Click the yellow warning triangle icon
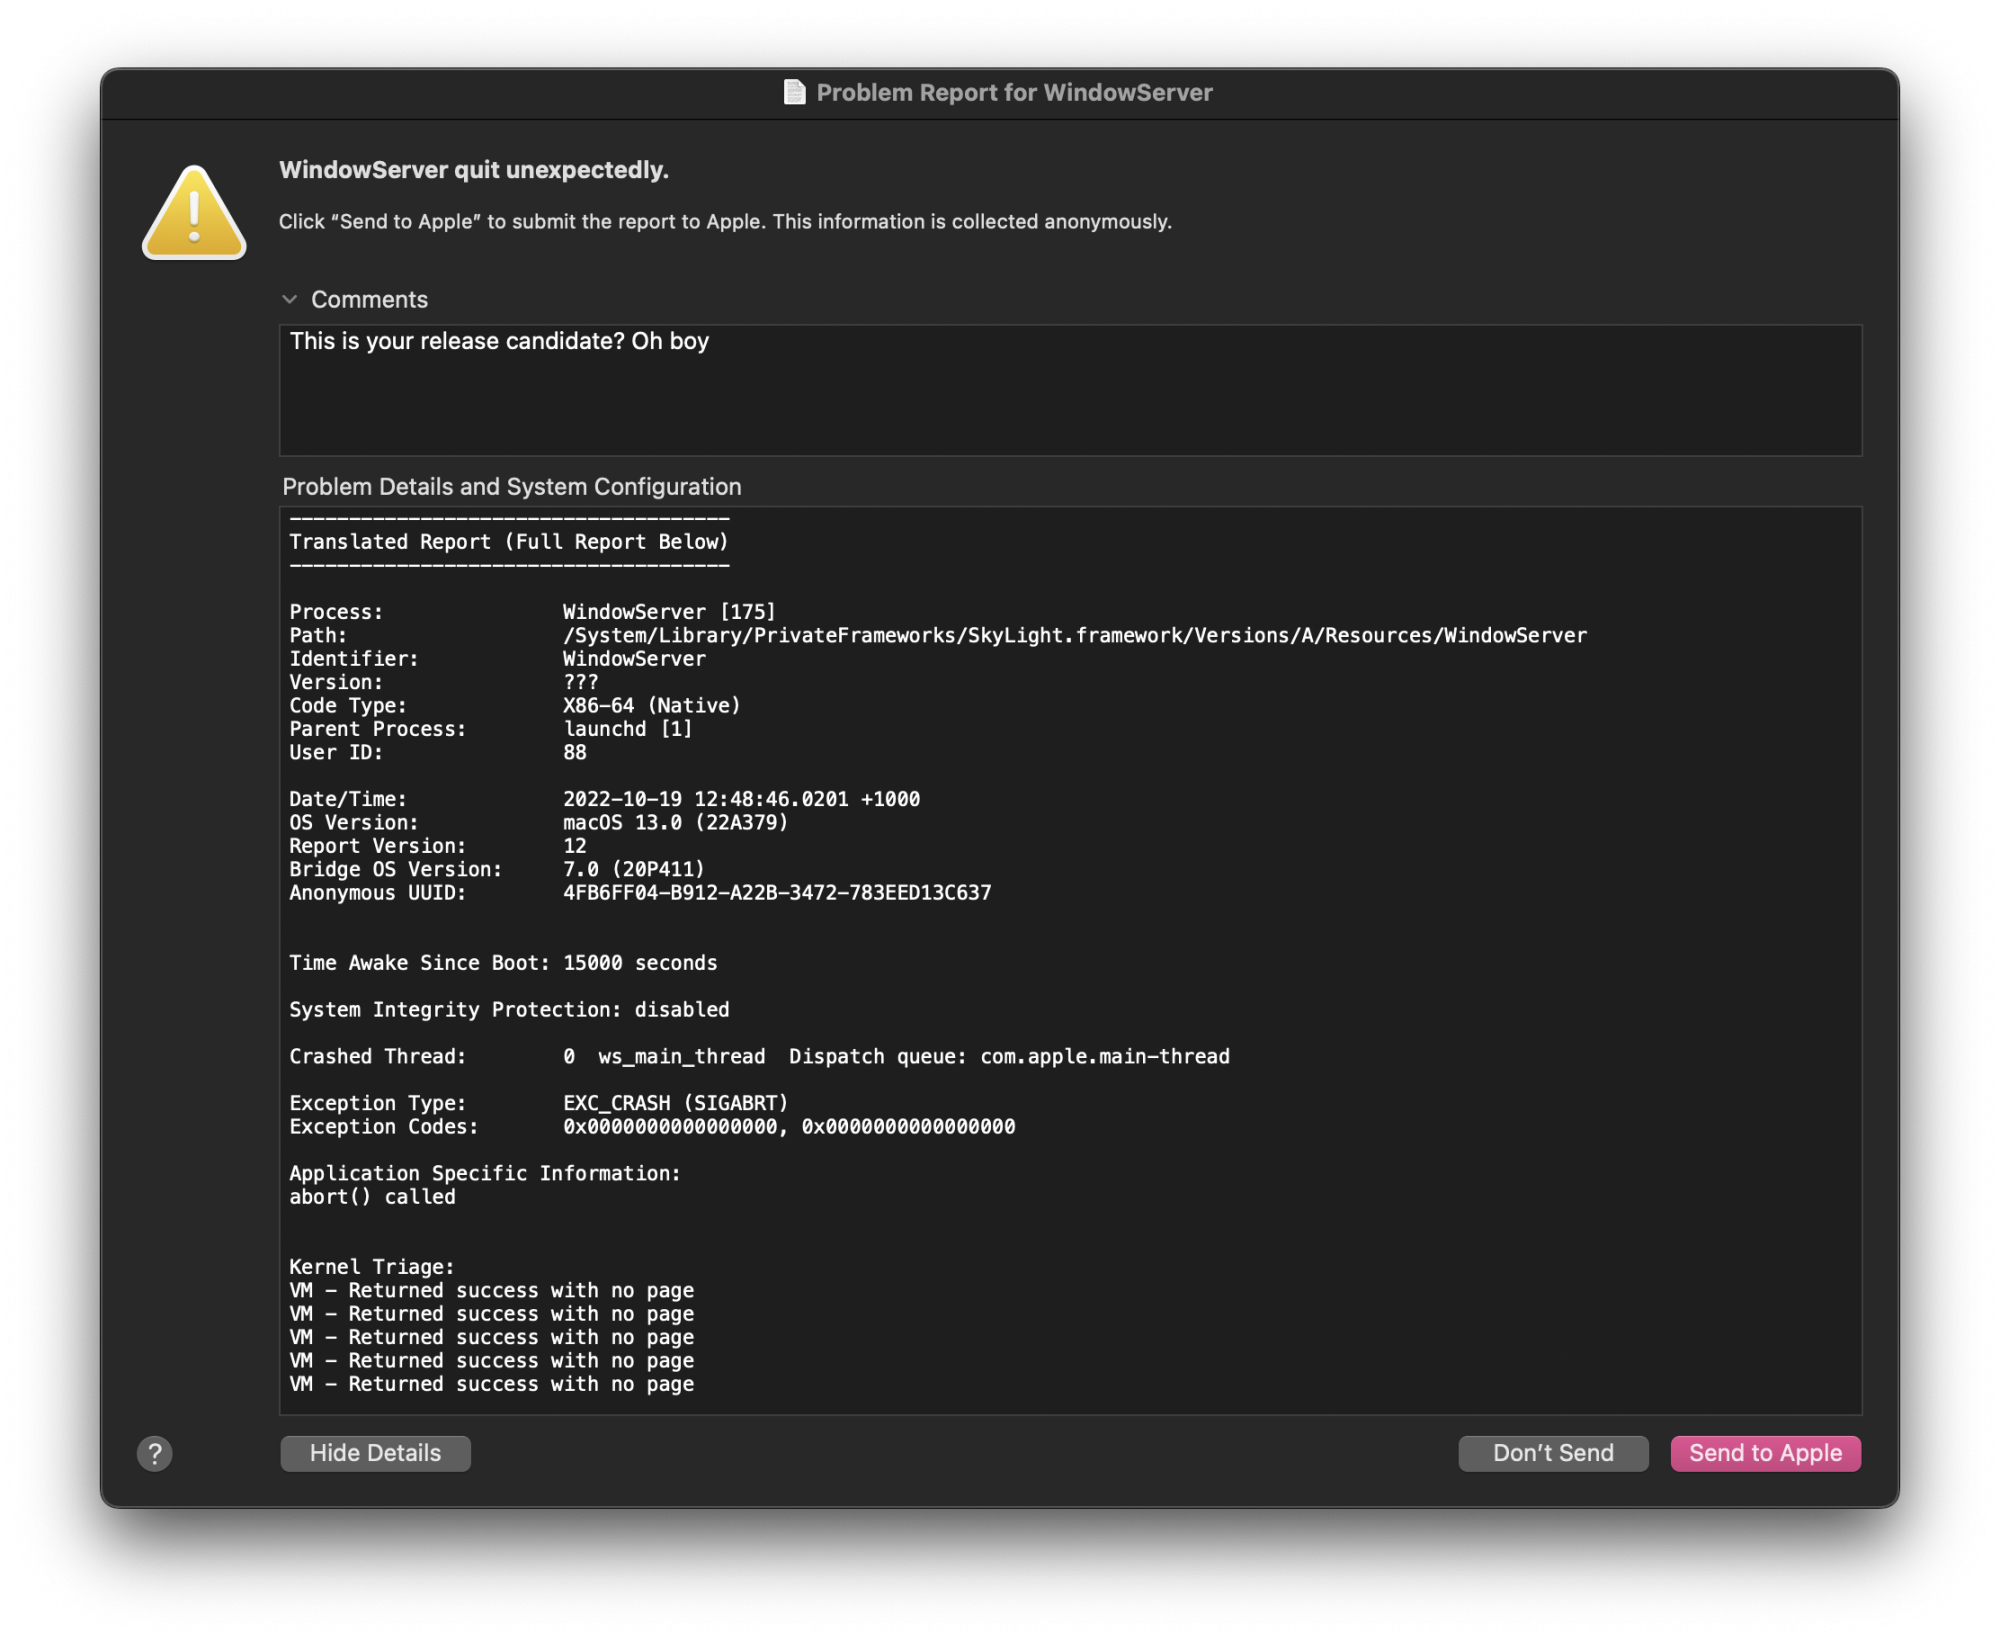The image size is (2000, 1641). 194,214
